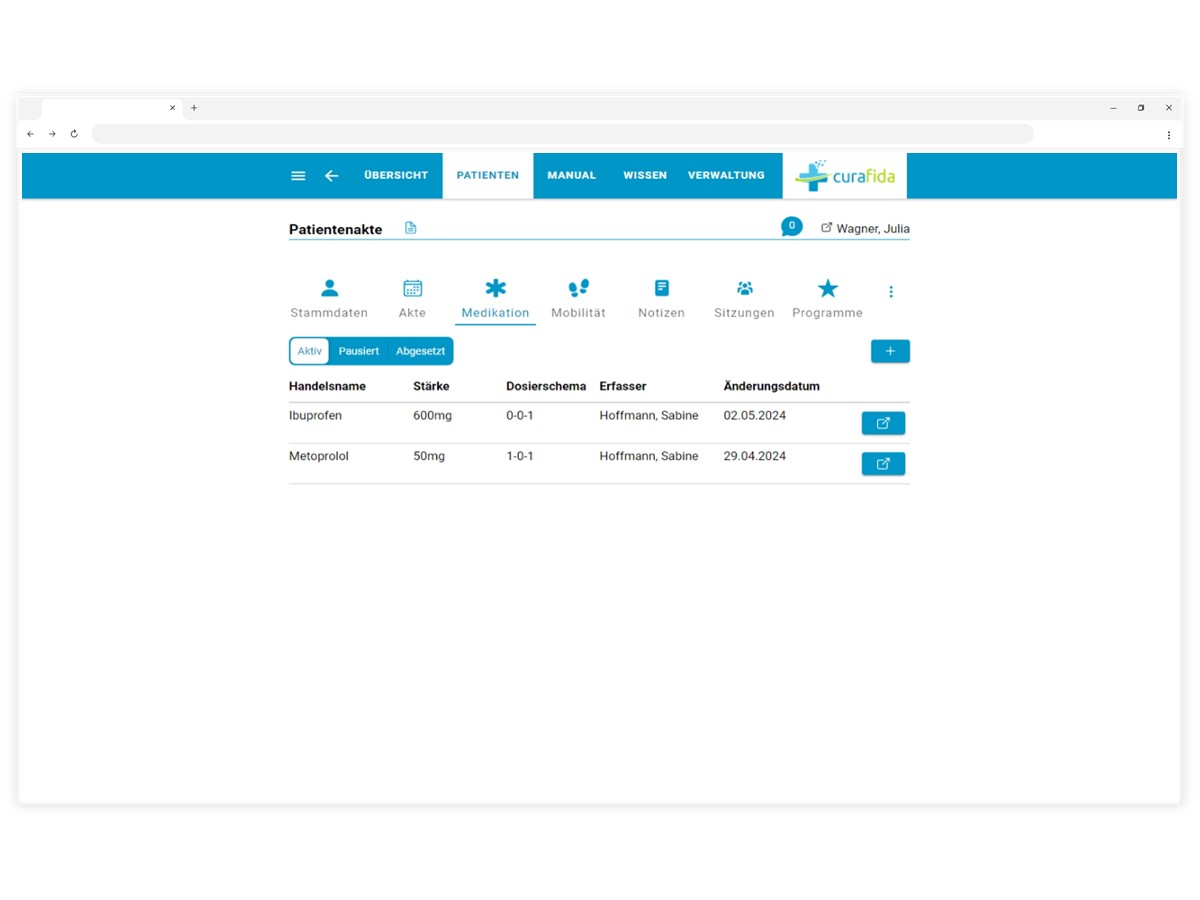Screen dimensions: 1200x900
Task: Click the browser address bar
Action: pyautogui.click(x=562, y=134)
